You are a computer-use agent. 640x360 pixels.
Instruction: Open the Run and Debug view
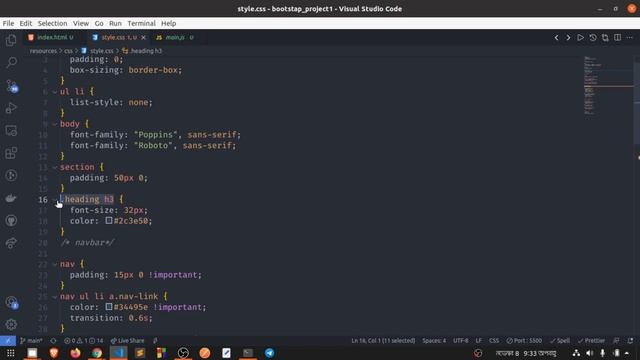click(11, 108)
